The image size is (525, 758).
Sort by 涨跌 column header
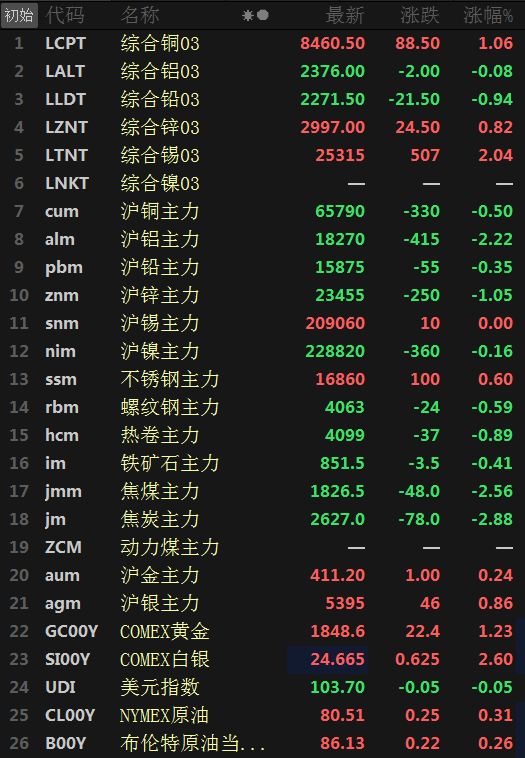[420, 15]
